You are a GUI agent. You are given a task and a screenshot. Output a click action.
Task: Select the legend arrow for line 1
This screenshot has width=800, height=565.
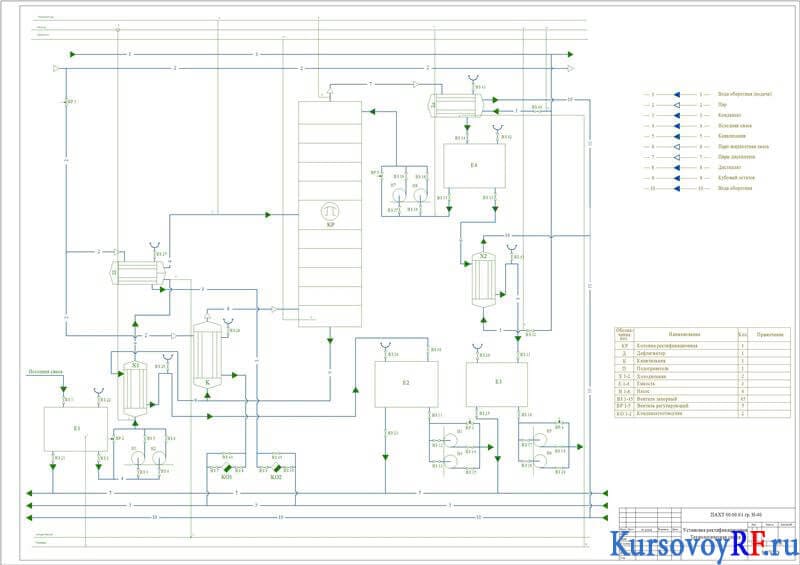(x=677, y=94)
